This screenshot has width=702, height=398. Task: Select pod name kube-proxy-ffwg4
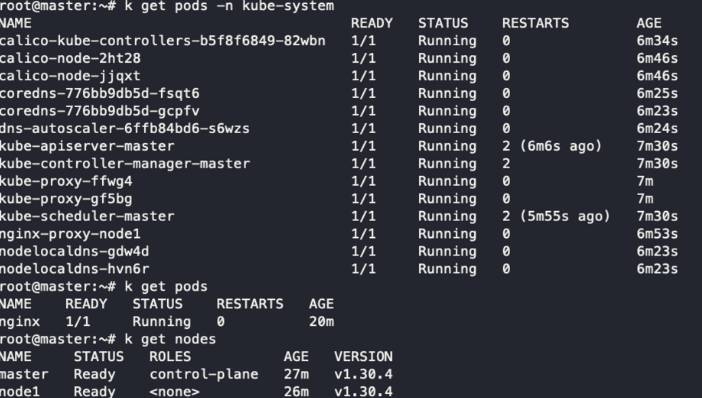[66, 181]
